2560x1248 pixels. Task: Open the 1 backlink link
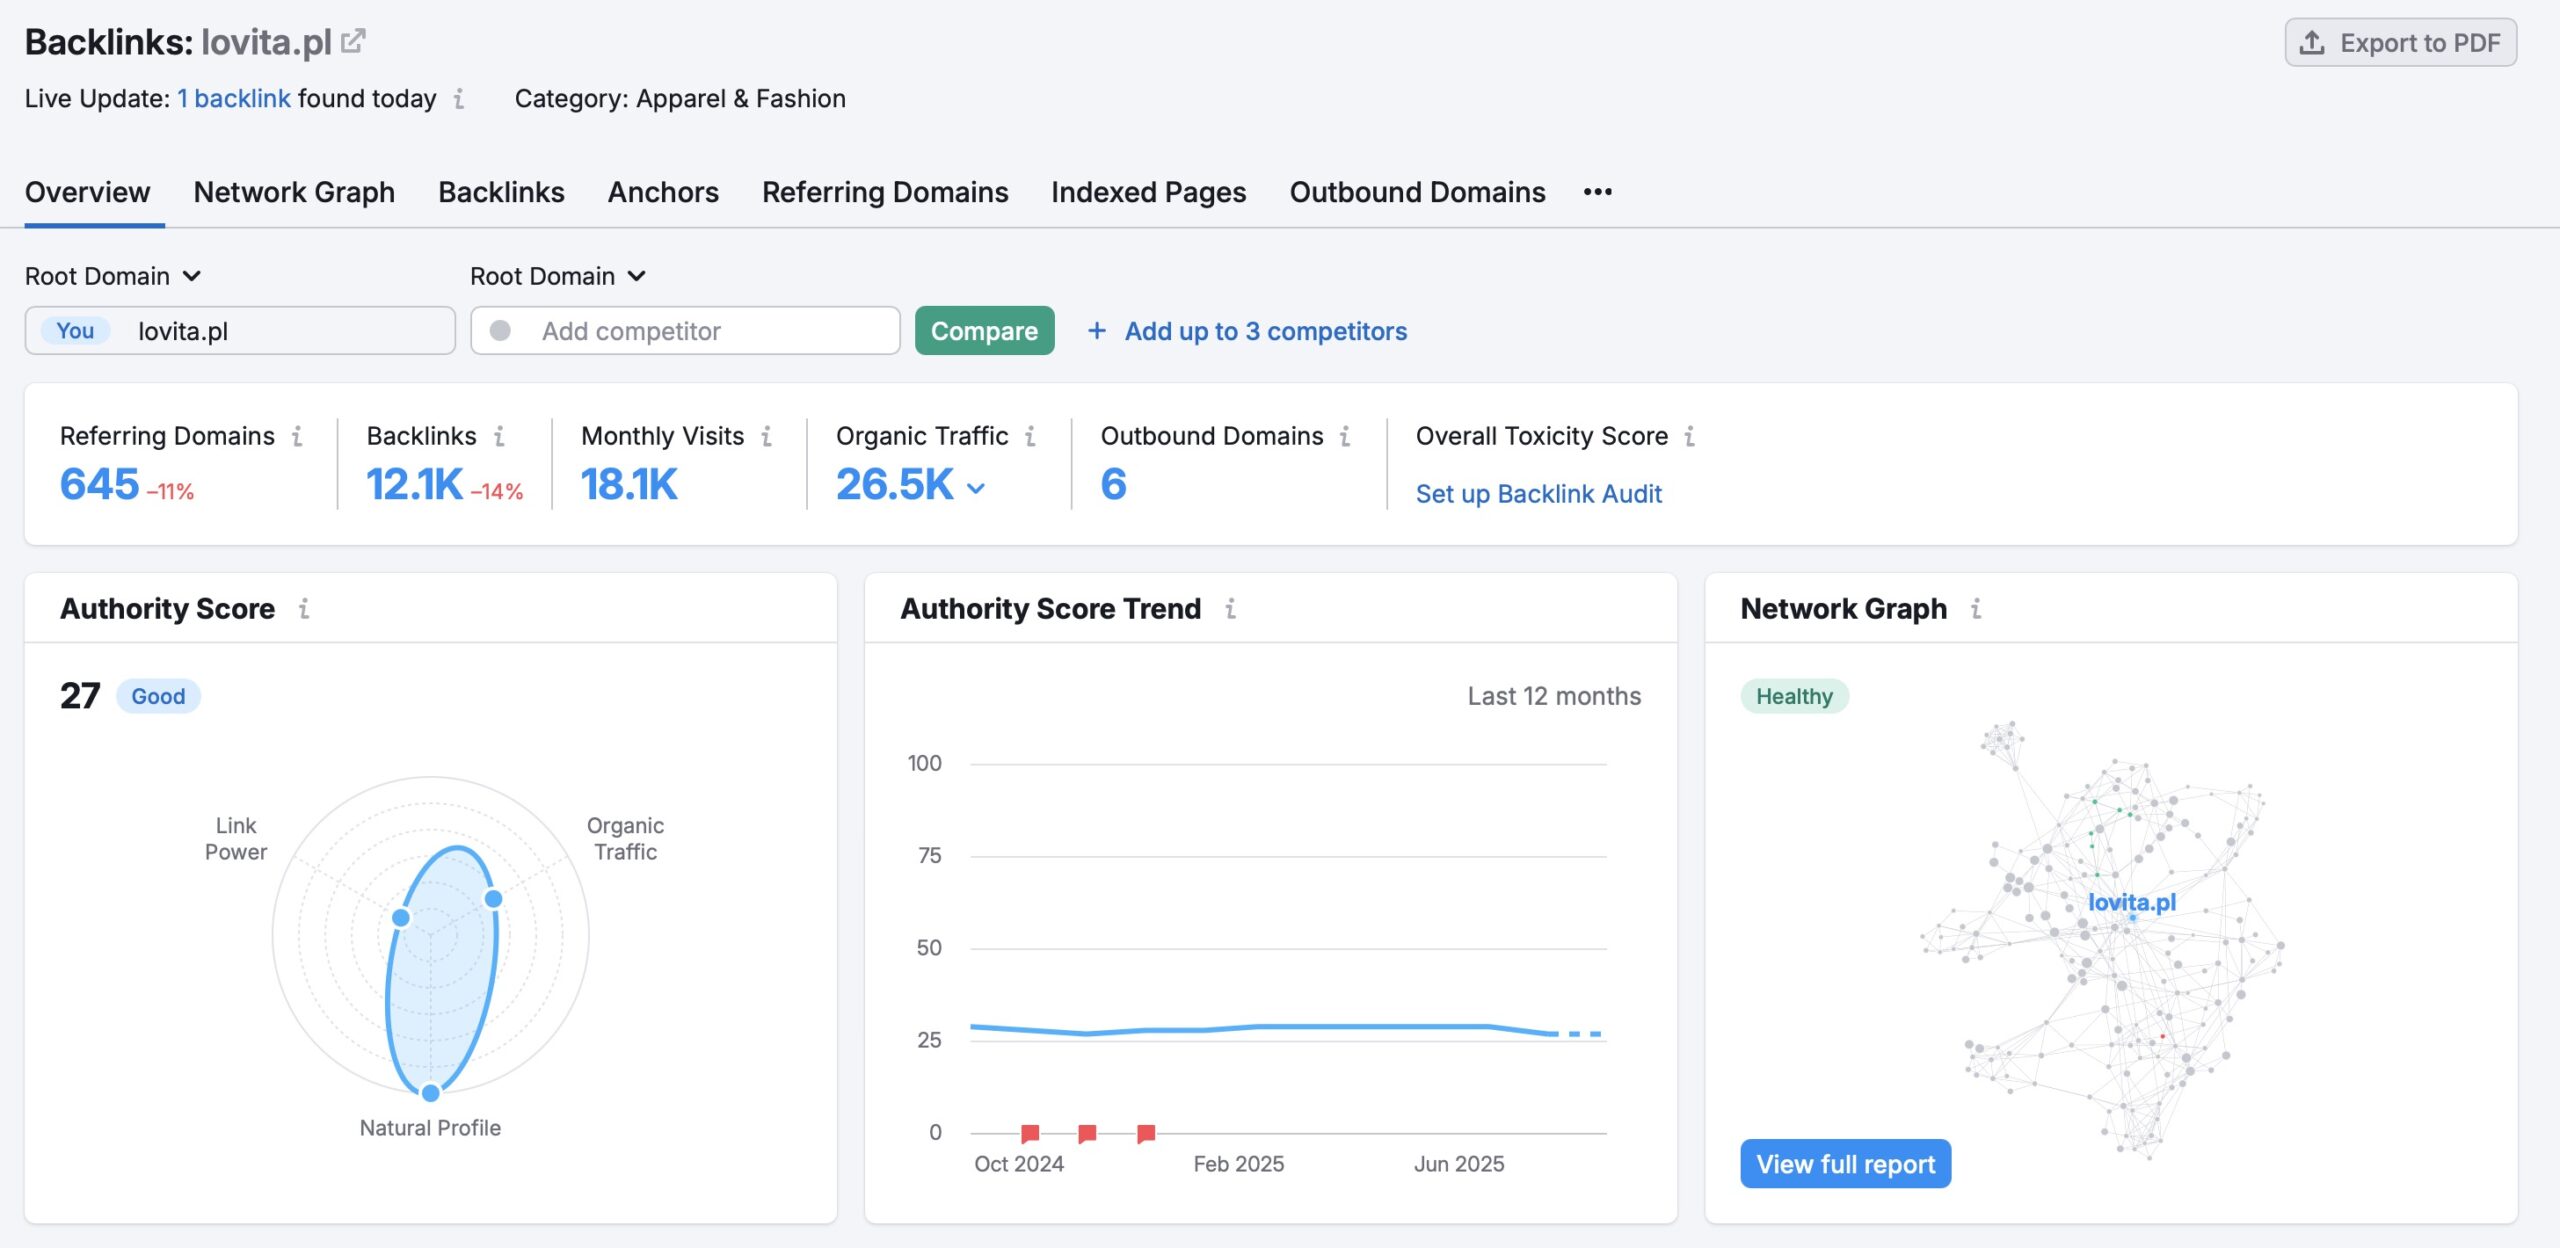(x=234, y=99)
